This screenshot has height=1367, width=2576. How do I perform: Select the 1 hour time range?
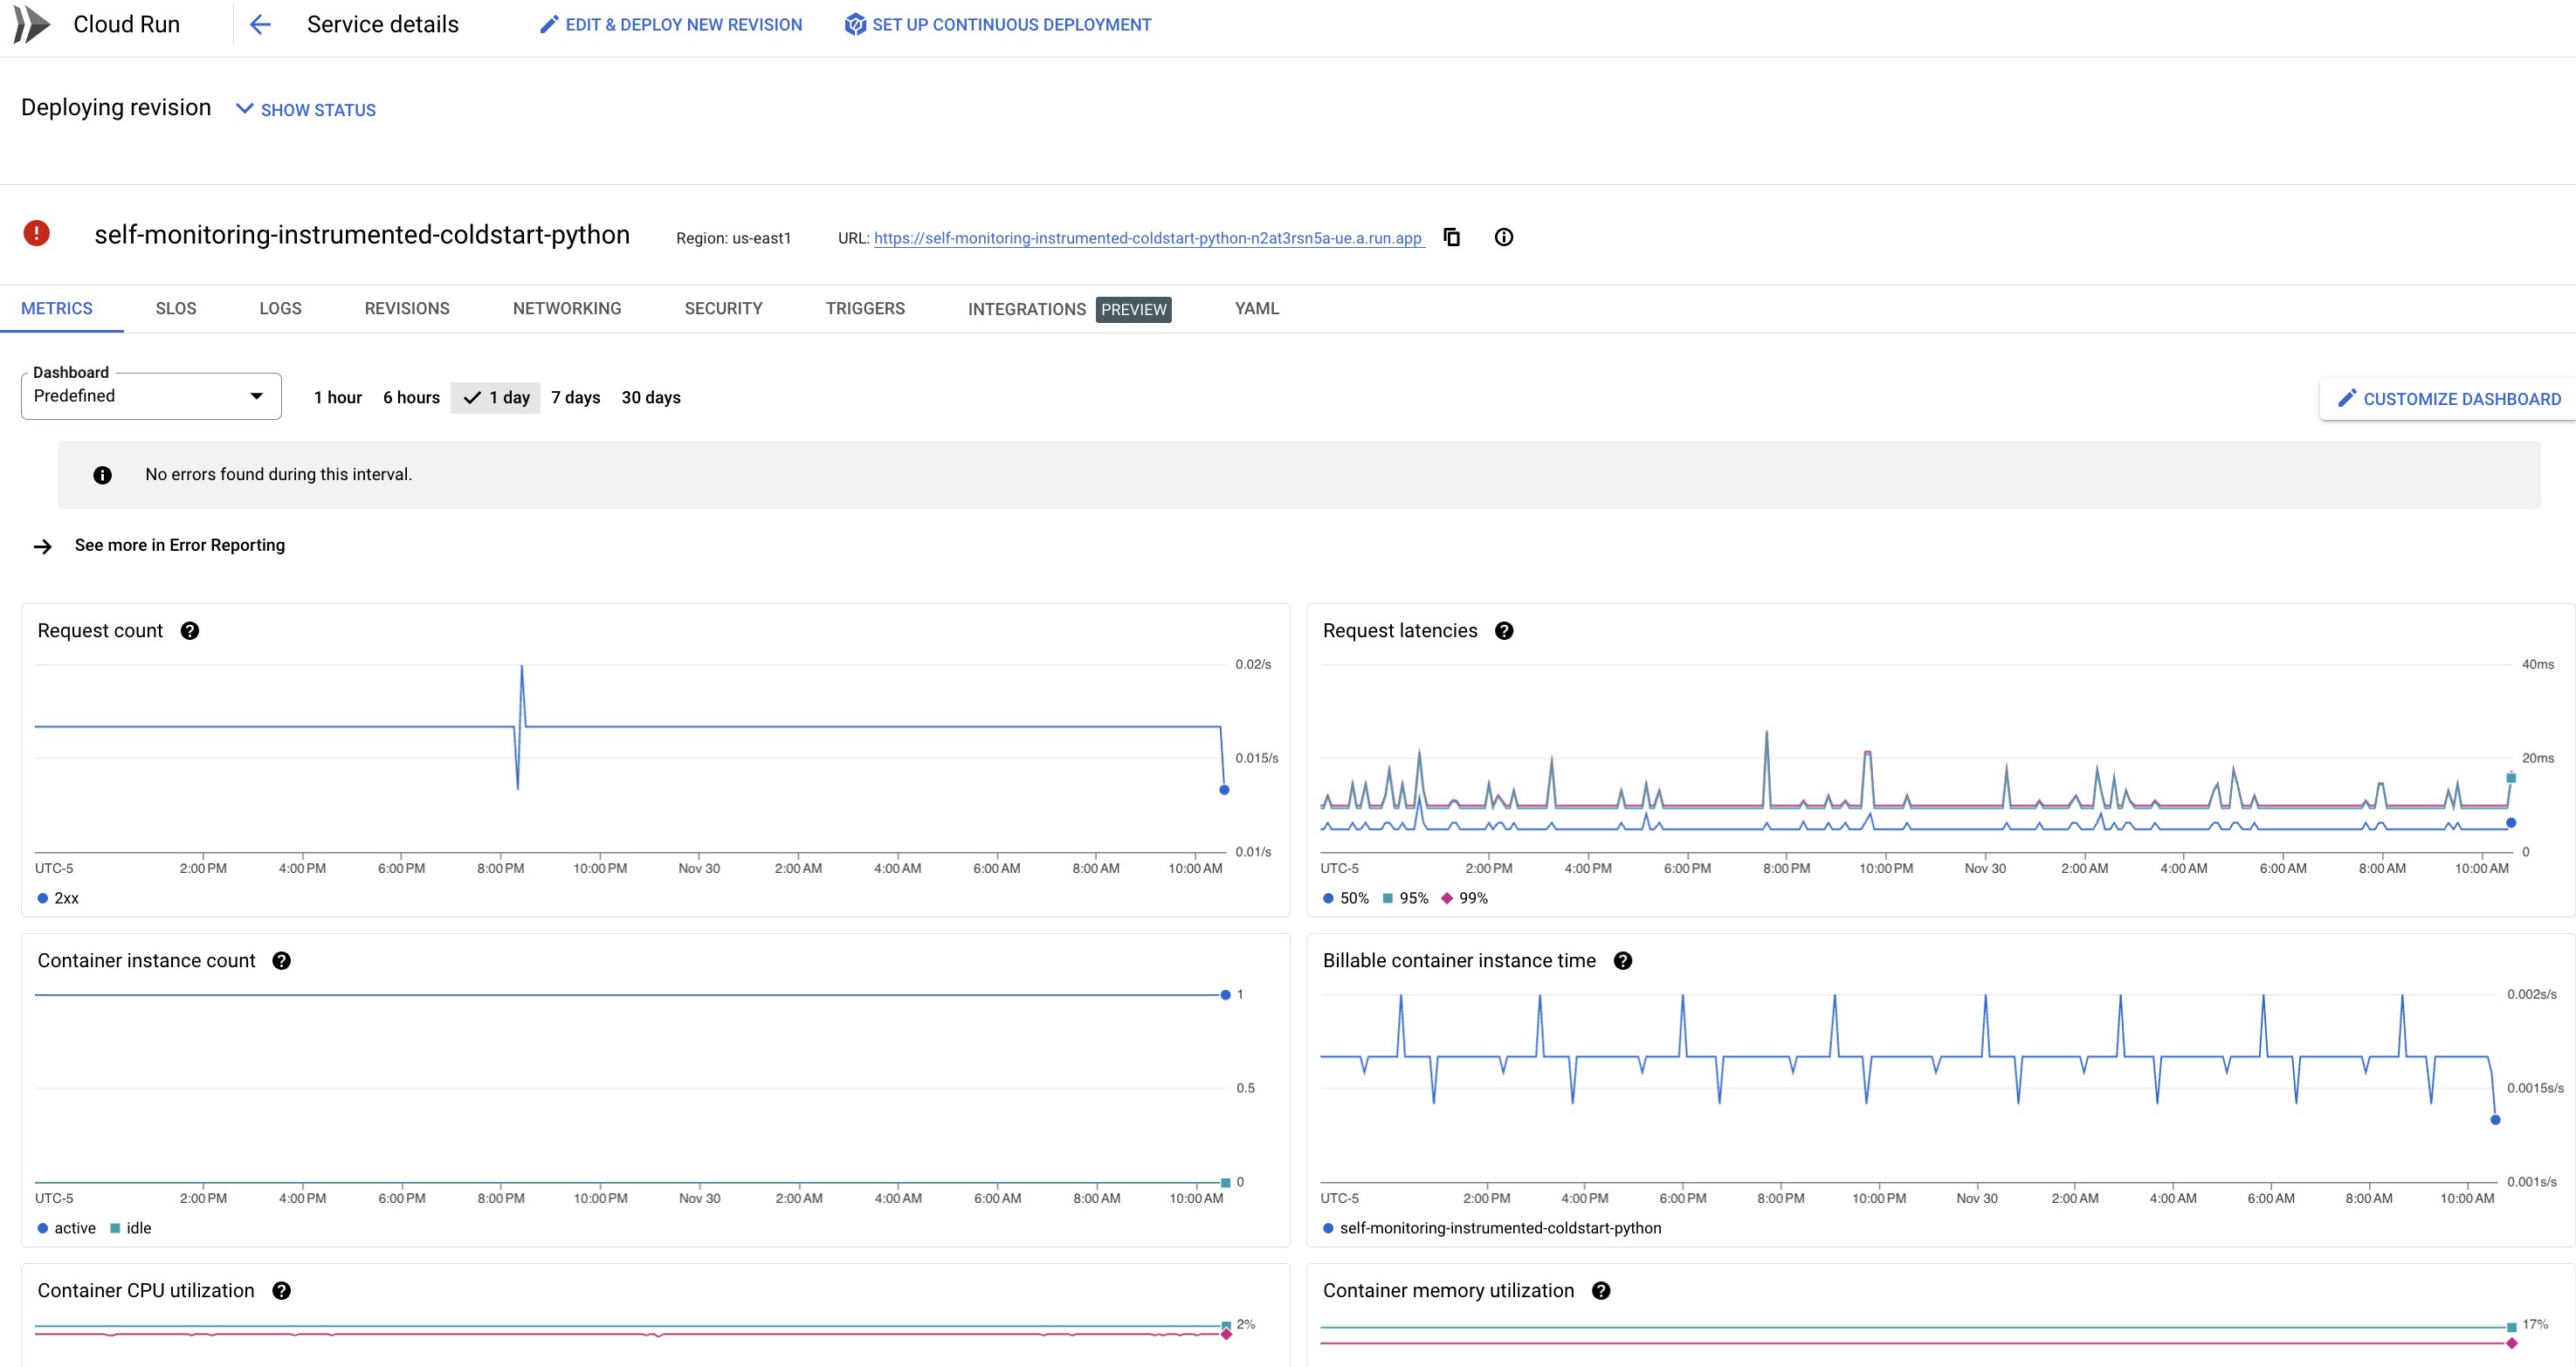(337, 398)
